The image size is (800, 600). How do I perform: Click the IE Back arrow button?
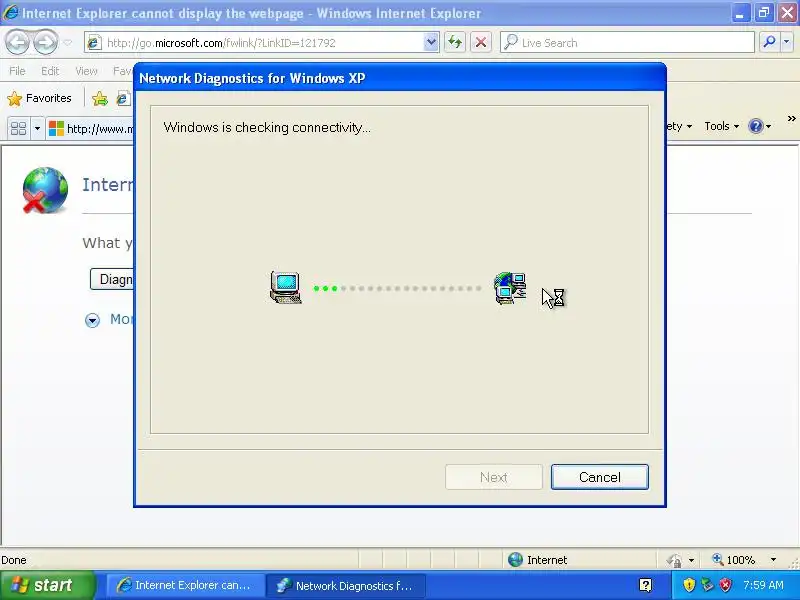coord(18,42)
